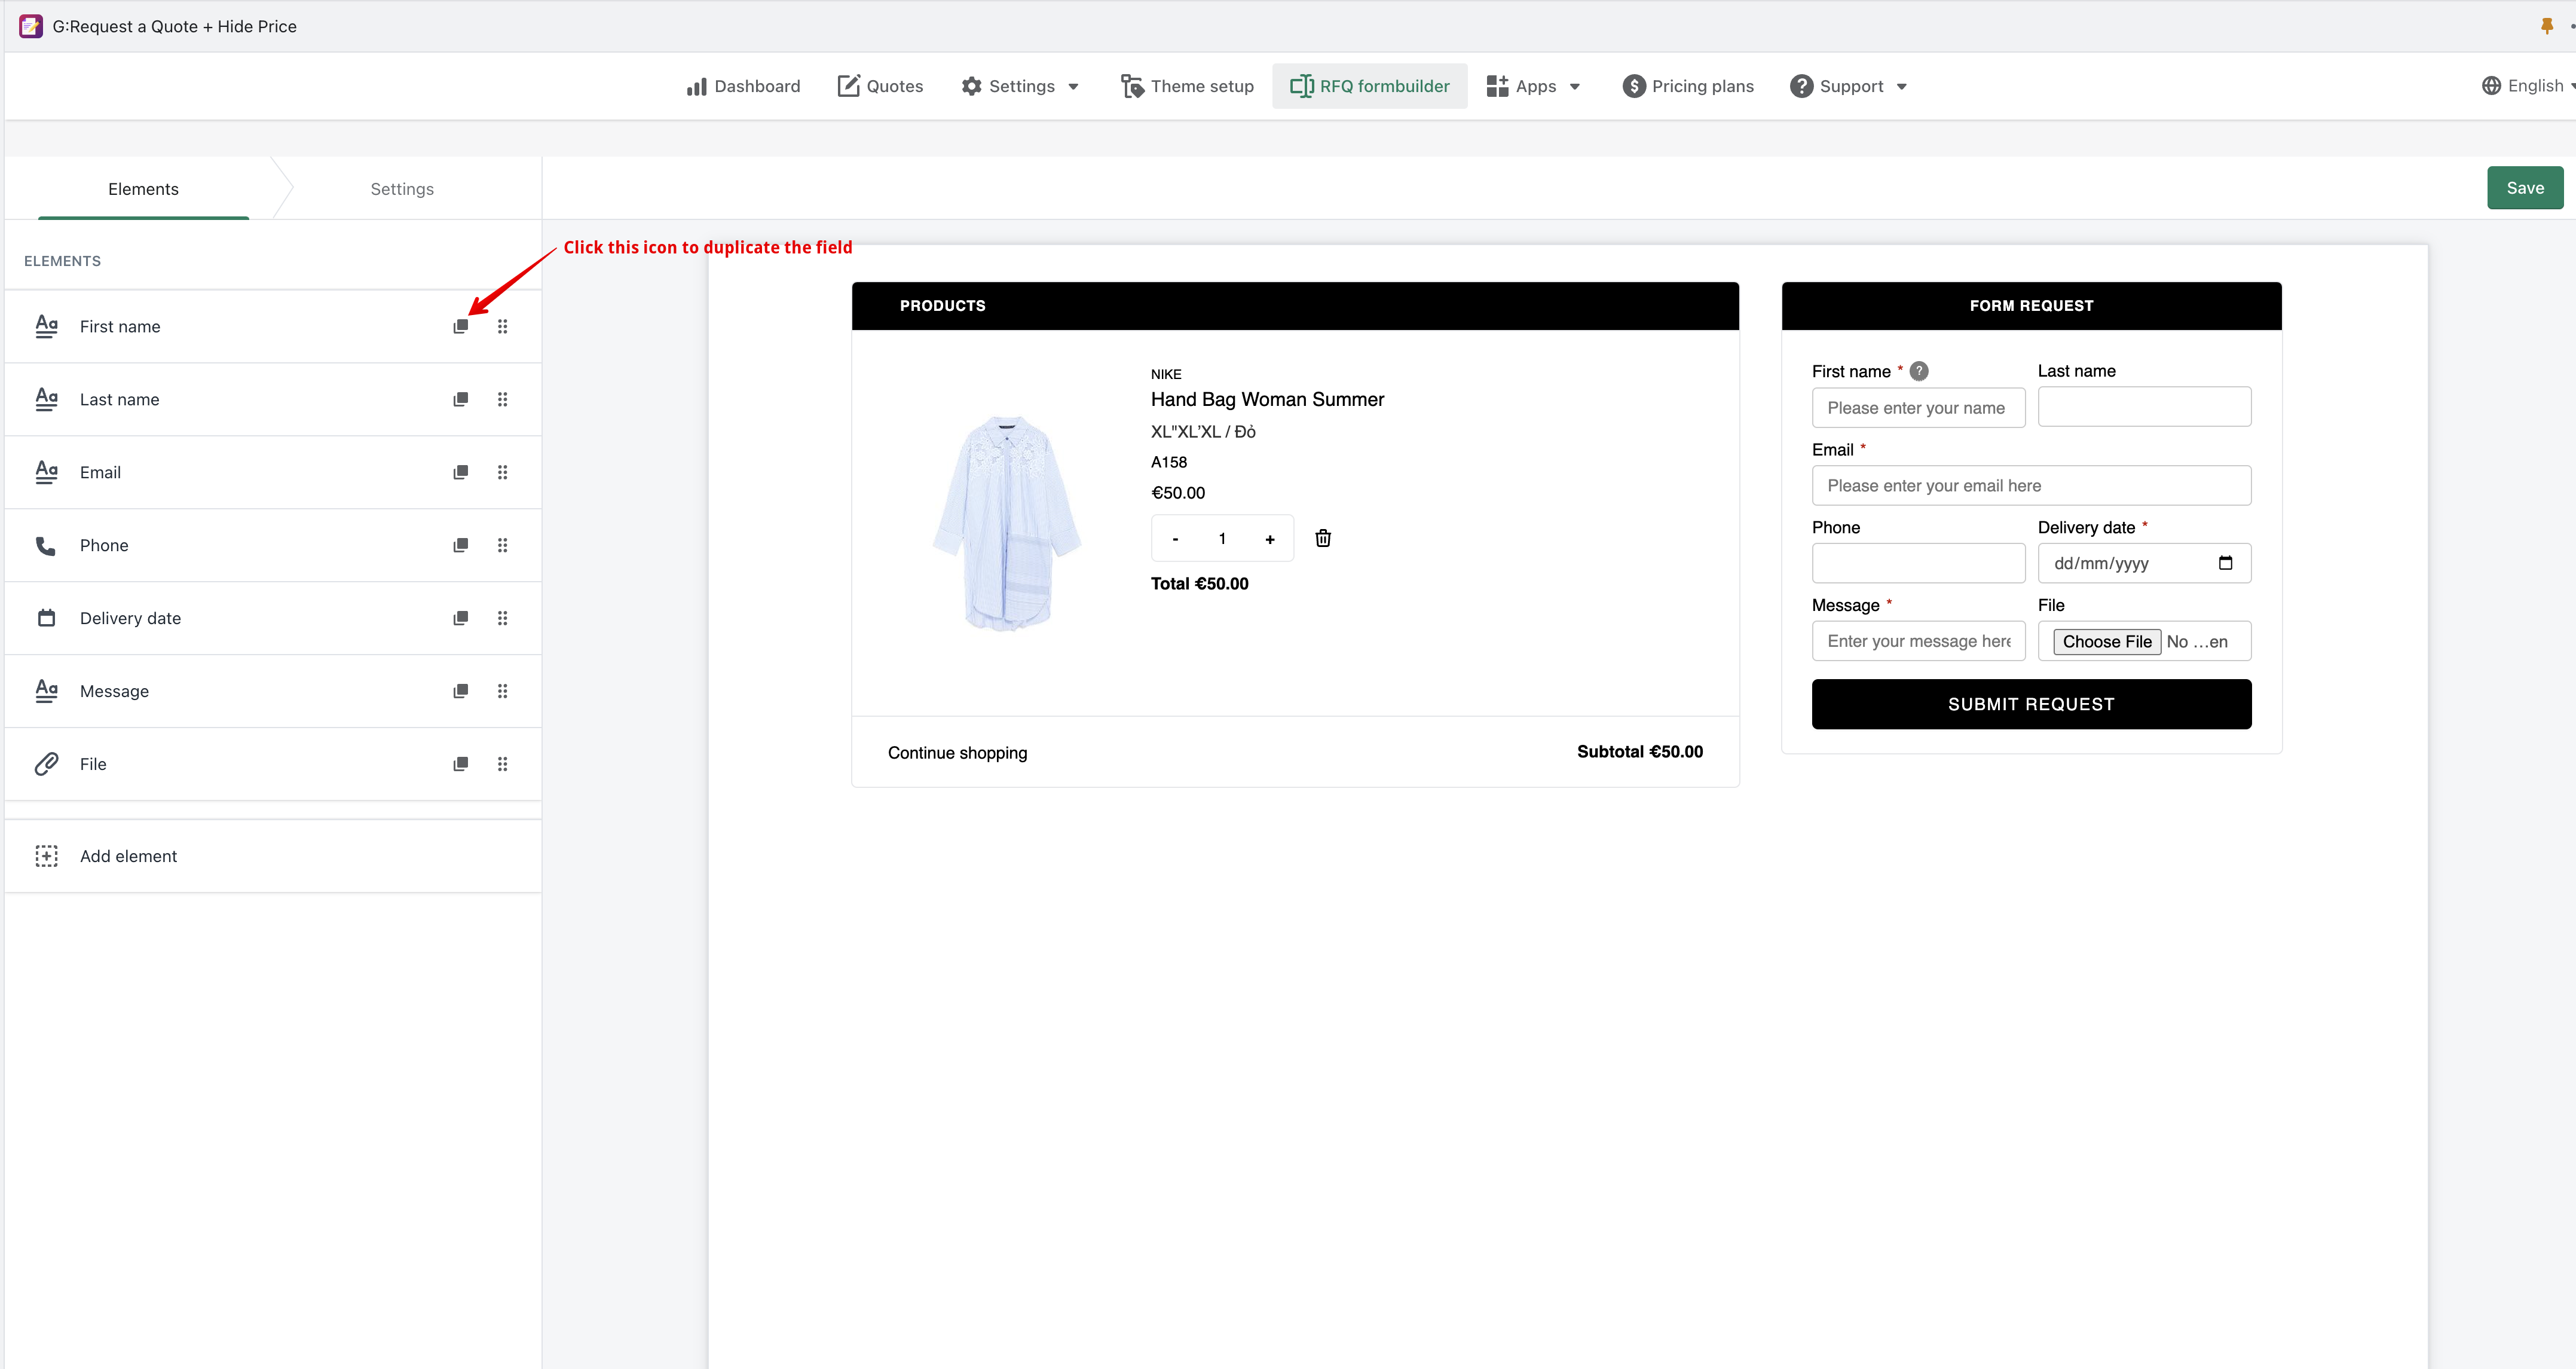Duplicate the Phone field
2576x1369 pixels.
point(460,545)
